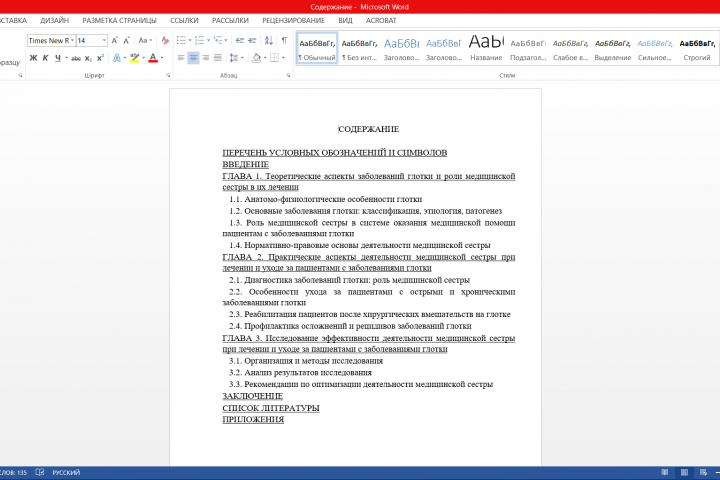The width and height of the screenshot is (720, 480).
Task: Clear all formatting with eraser icon
Action: [165, 40]
